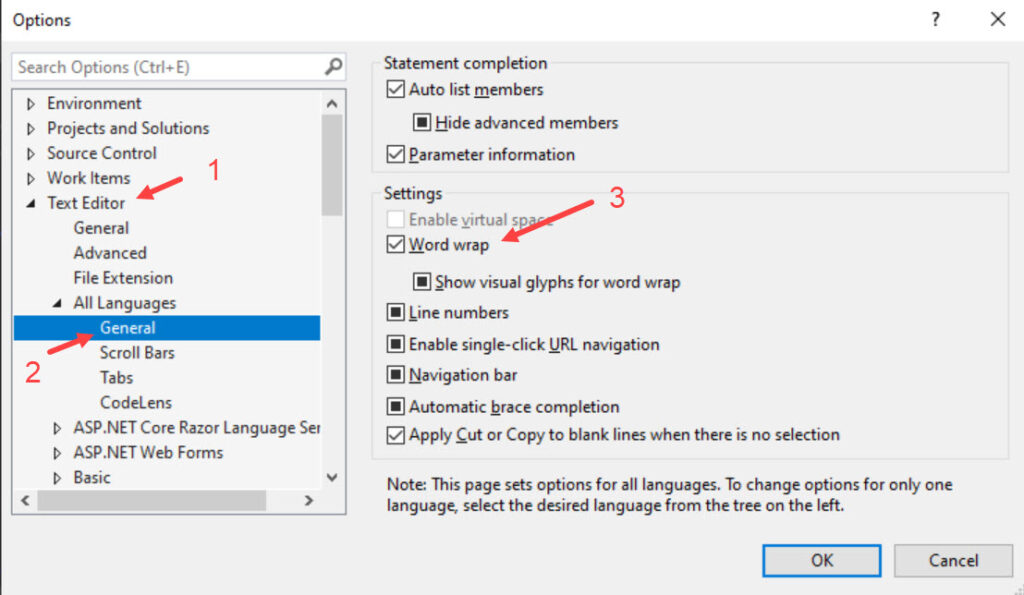Image resolution: width=1024 pixels, height=595 pixels.
Task: Expand the Basic node
Action: [57, 477]
